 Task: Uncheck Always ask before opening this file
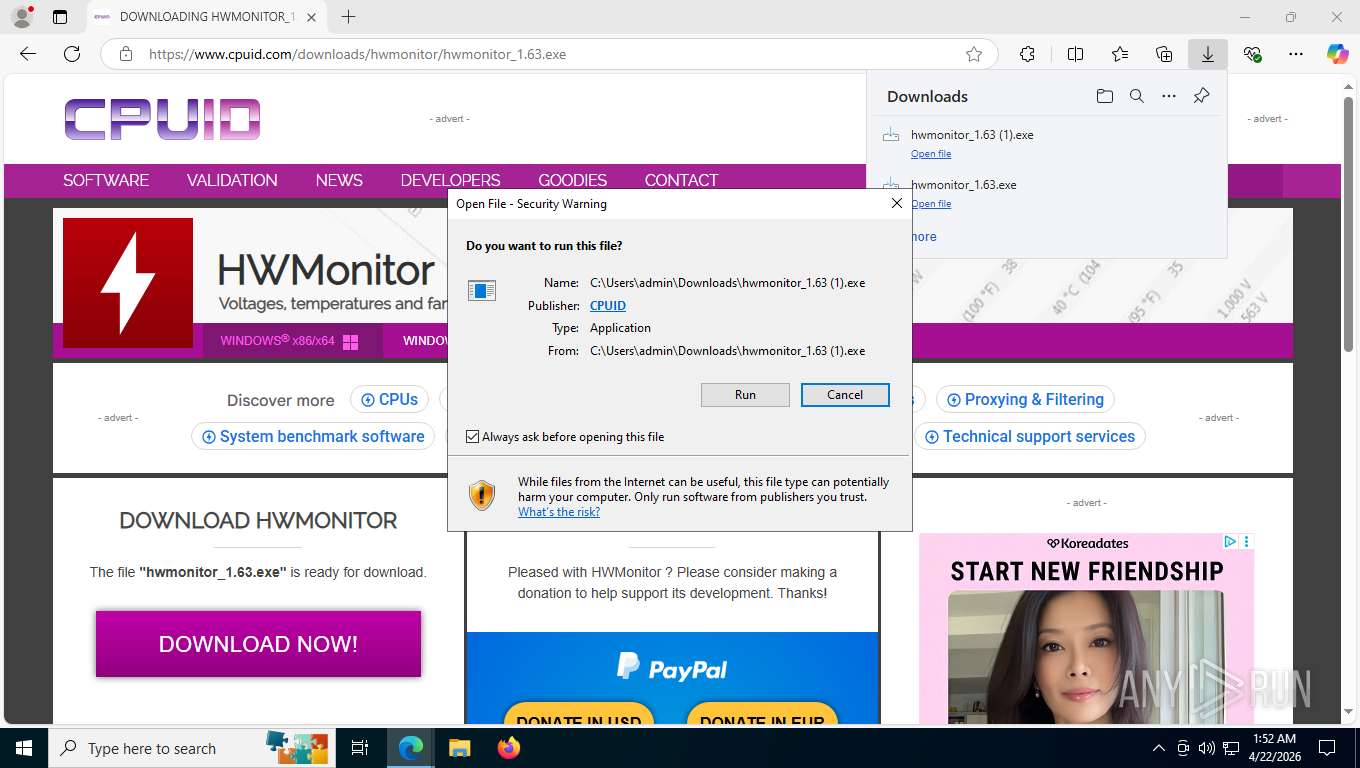click(473, 437)
